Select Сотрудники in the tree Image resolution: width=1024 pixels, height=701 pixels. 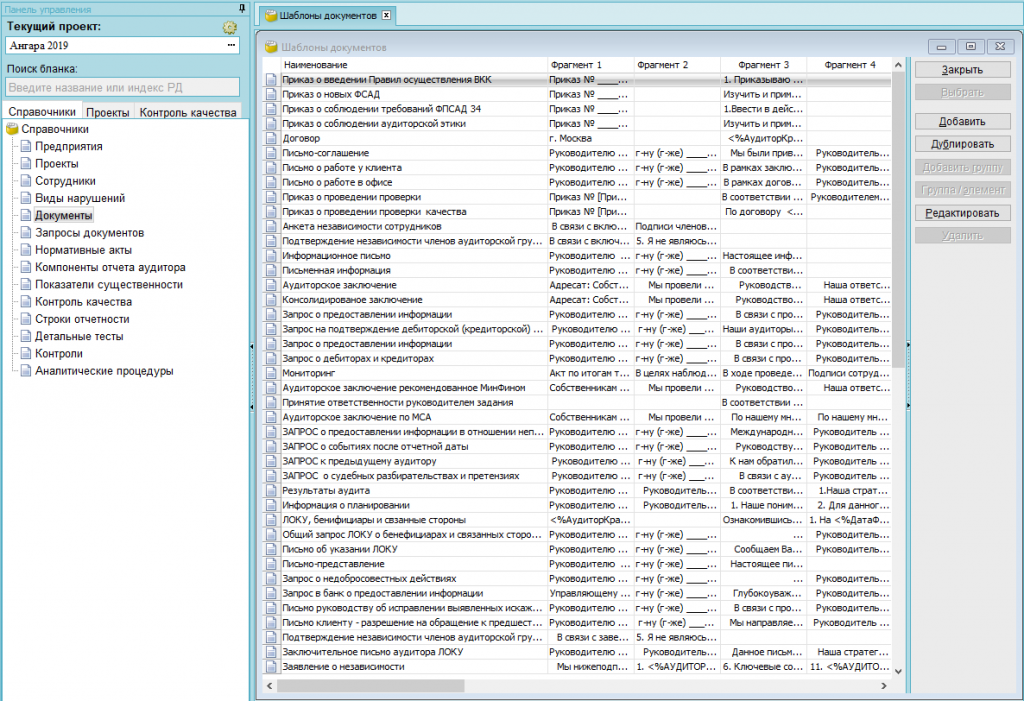click(x=65, y=181)
